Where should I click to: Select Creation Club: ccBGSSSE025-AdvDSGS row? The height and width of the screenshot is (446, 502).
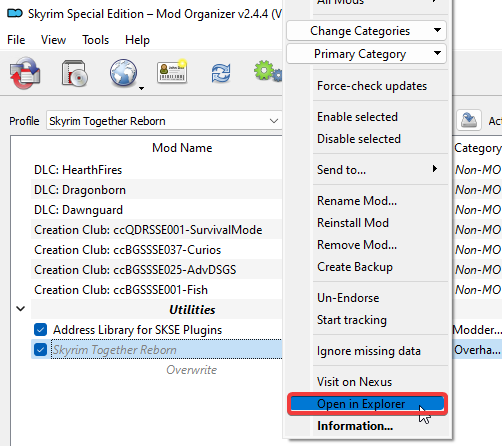coord(156,270)
